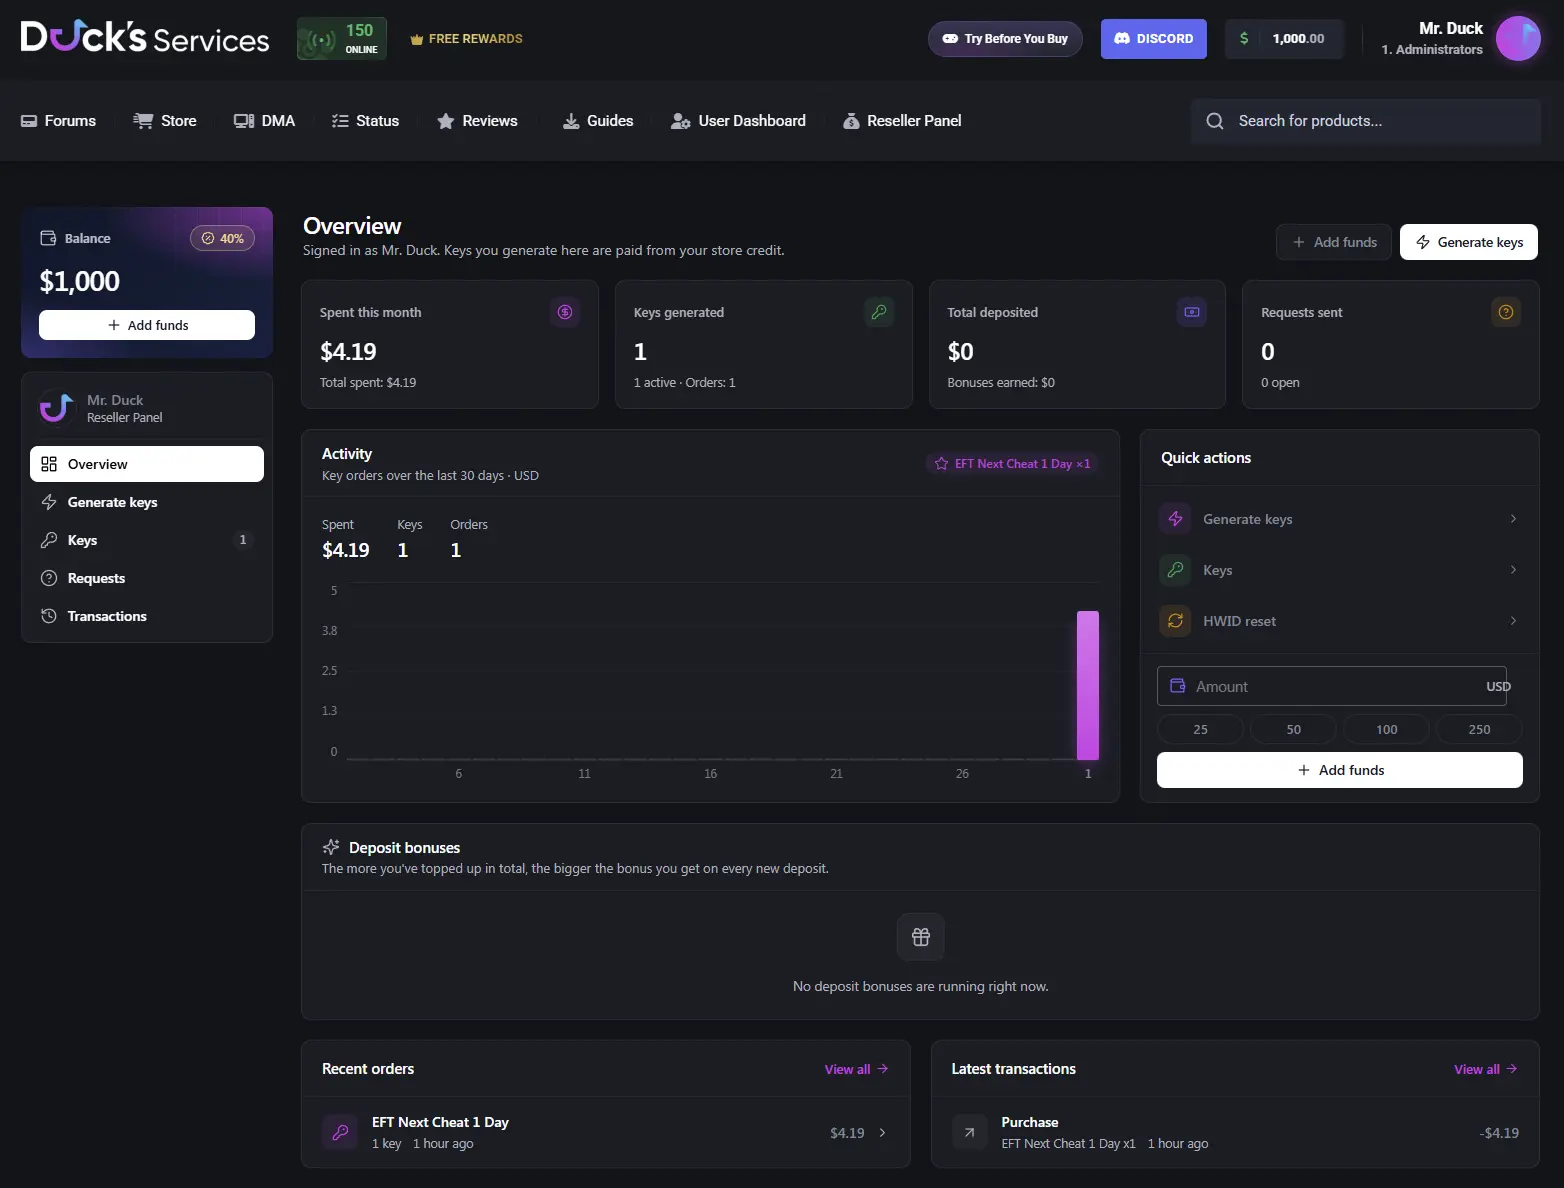Screen dimensions: 1564x1188
Task: Click the 40% badge on Balance card
Action: pyautogui.click(x=222, y=238)
